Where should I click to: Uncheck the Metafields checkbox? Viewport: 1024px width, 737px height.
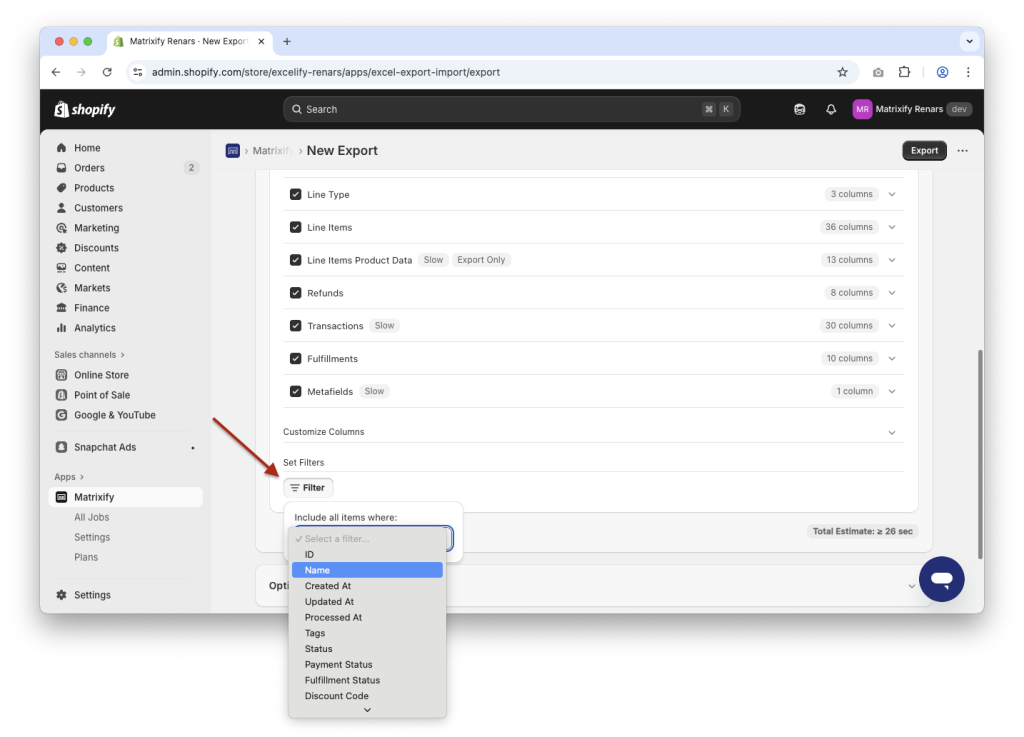(x=295, y=391)
